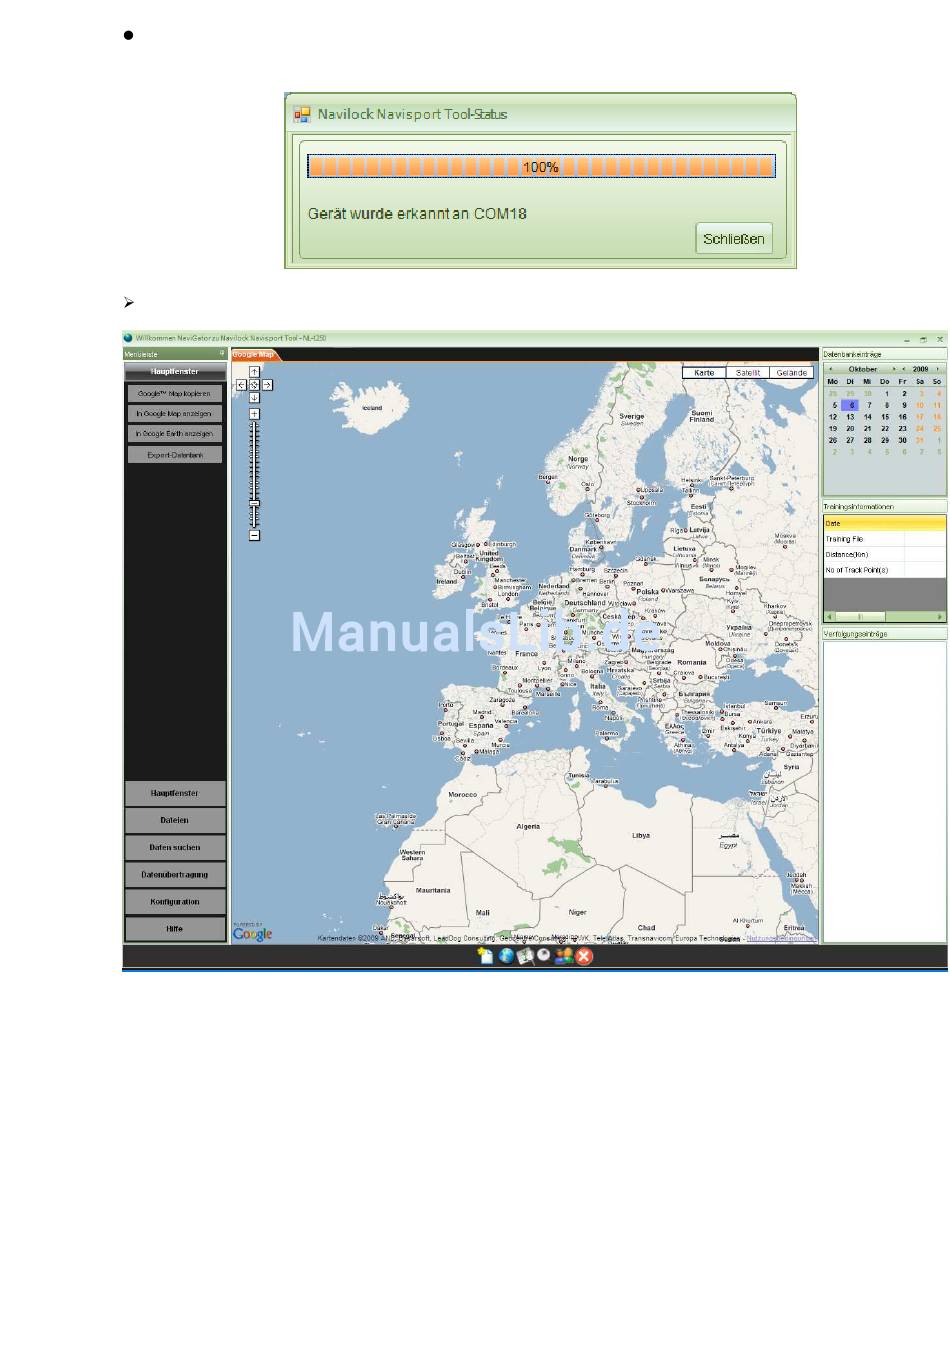
Task: Open the Daten suchen section
Action: coord(175,847)
